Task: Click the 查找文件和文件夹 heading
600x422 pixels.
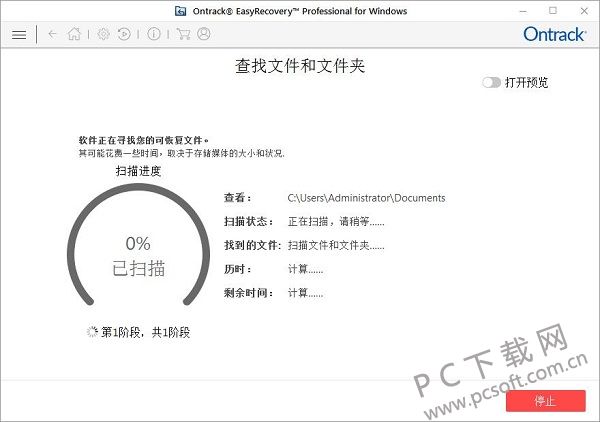Action: tap(300, 66)
